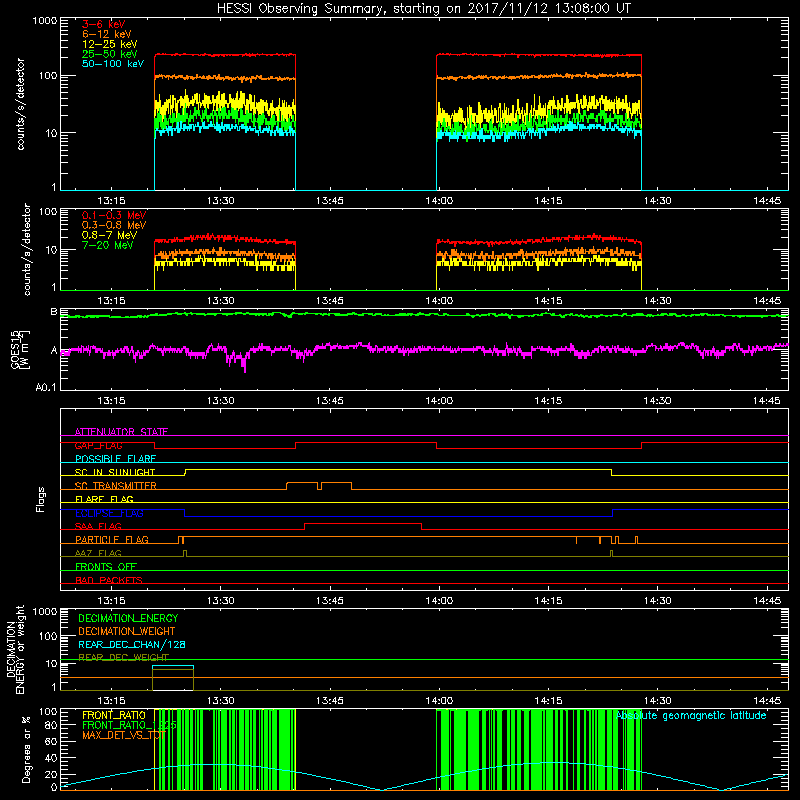Click the '0.3-0.8 MeV' legend entry
800x800 pixels.
114,225
